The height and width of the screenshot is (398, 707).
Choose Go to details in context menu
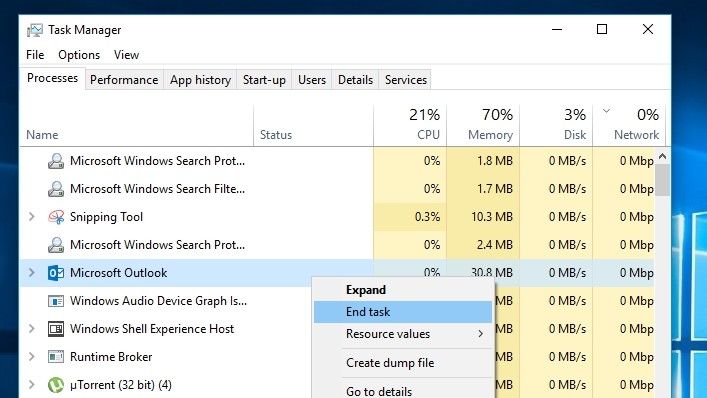click(x=403, y=390)
